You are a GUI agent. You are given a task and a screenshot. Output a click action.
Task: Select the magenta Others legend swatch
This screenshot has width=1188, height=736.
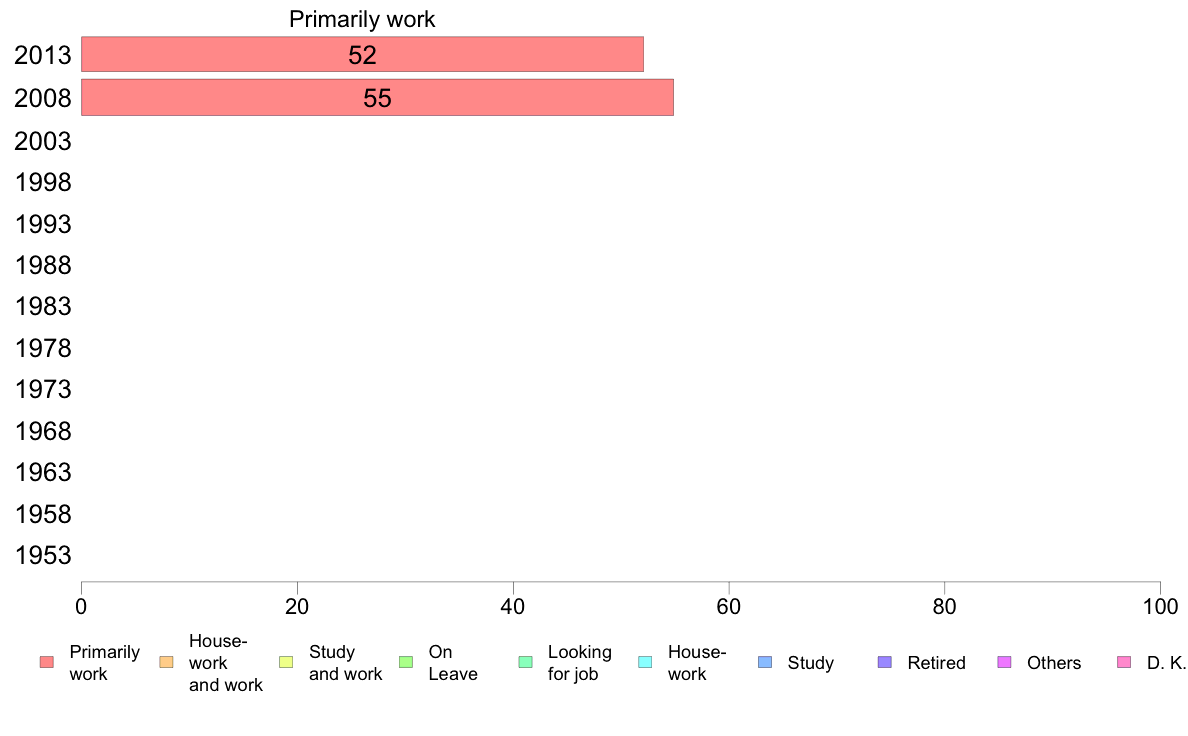pyautogui.click(x=1005, y=662)
